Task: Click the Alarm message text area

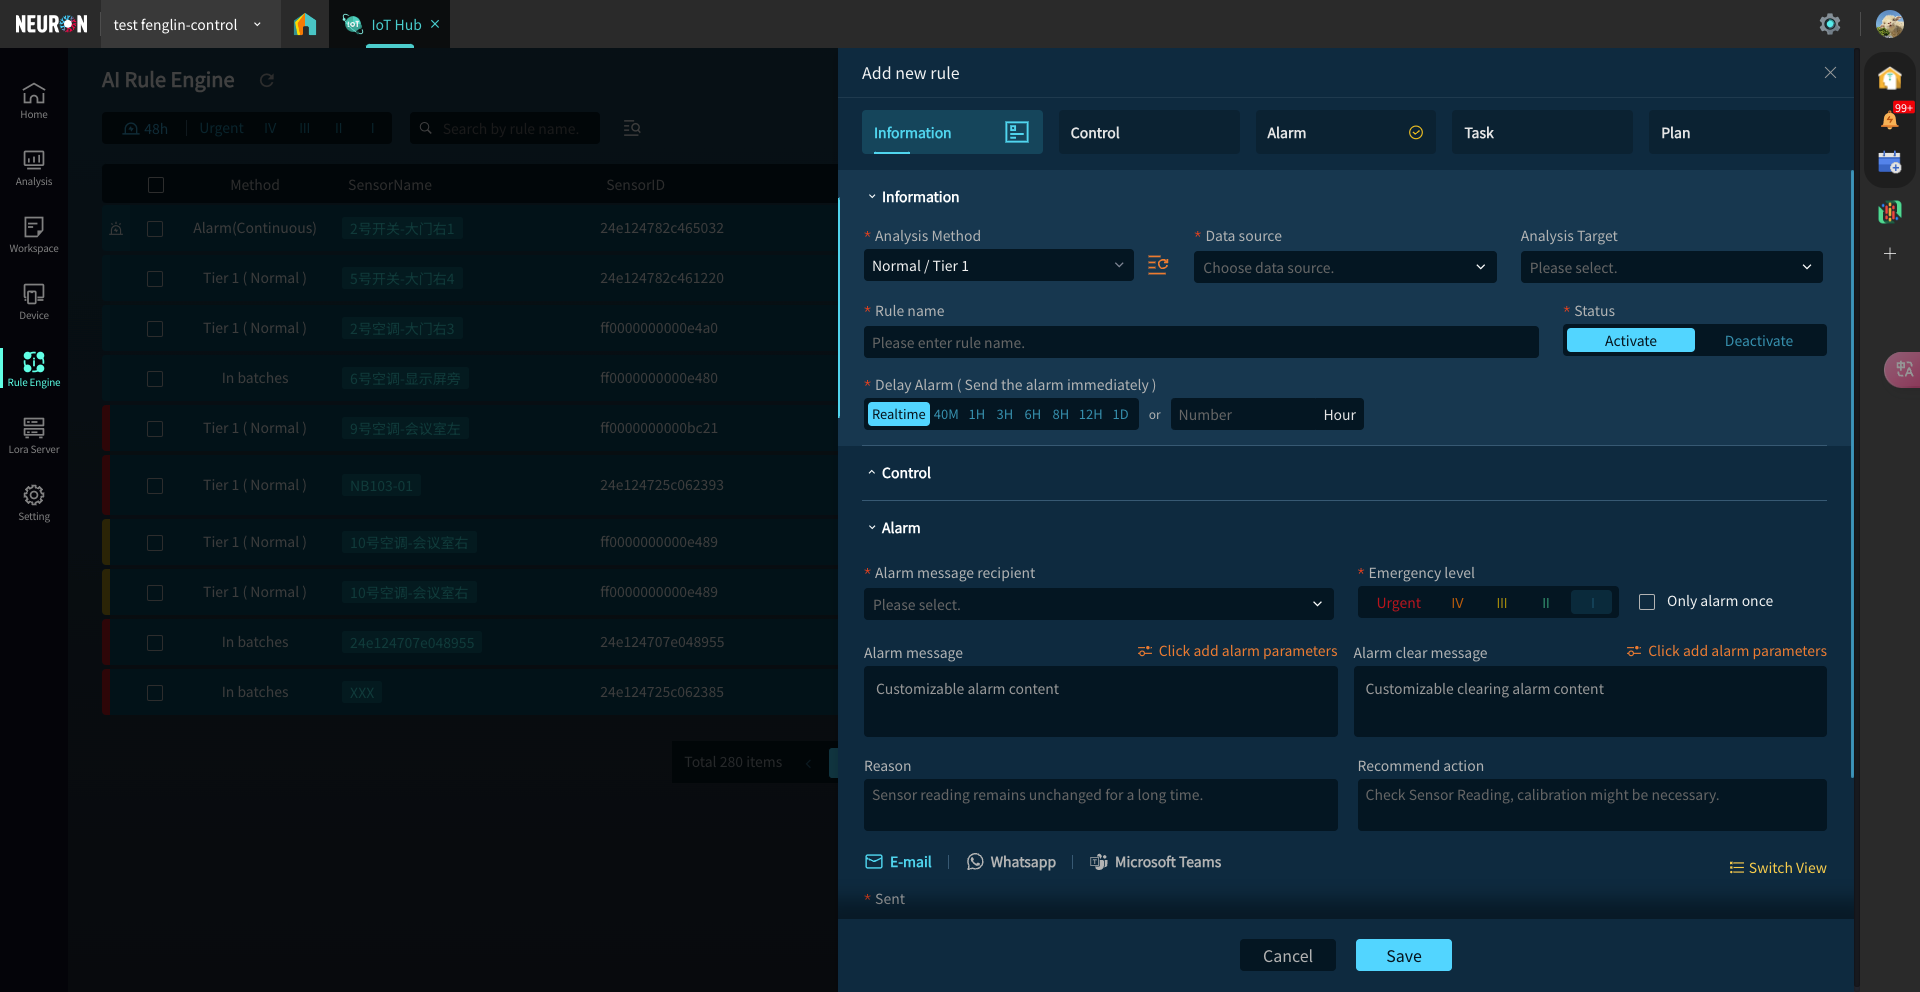Action: tap(1100, 702)
